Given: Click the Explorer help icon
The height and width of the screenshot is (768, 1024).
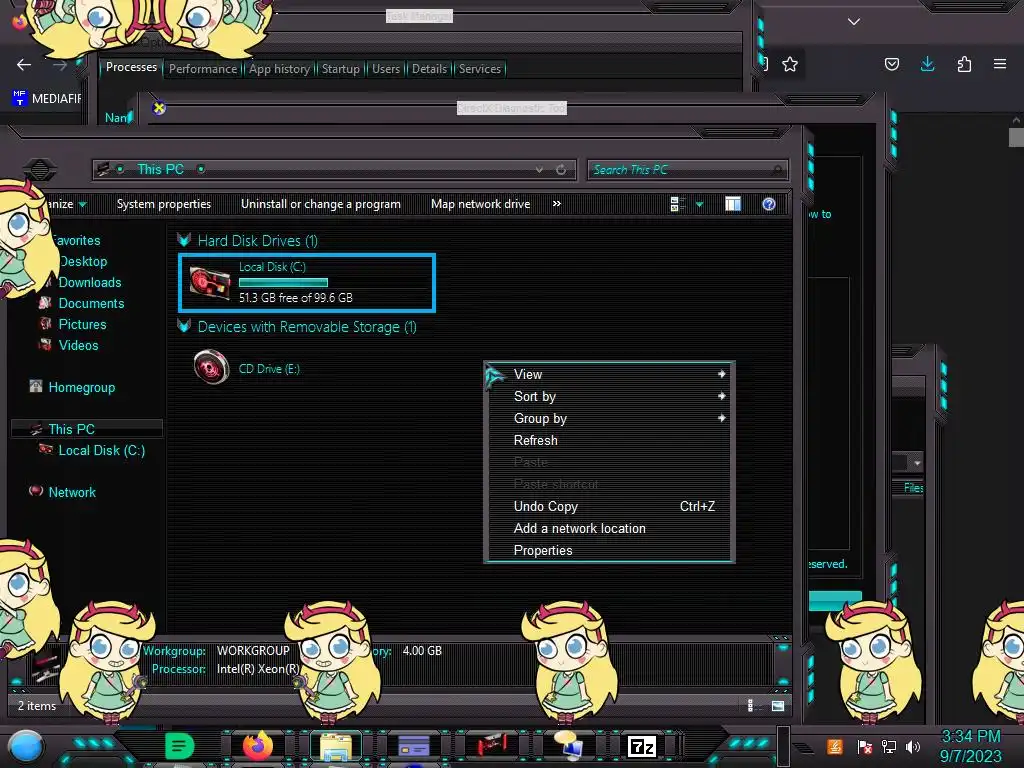Looking at the screenshot, I should pos(769,204).
